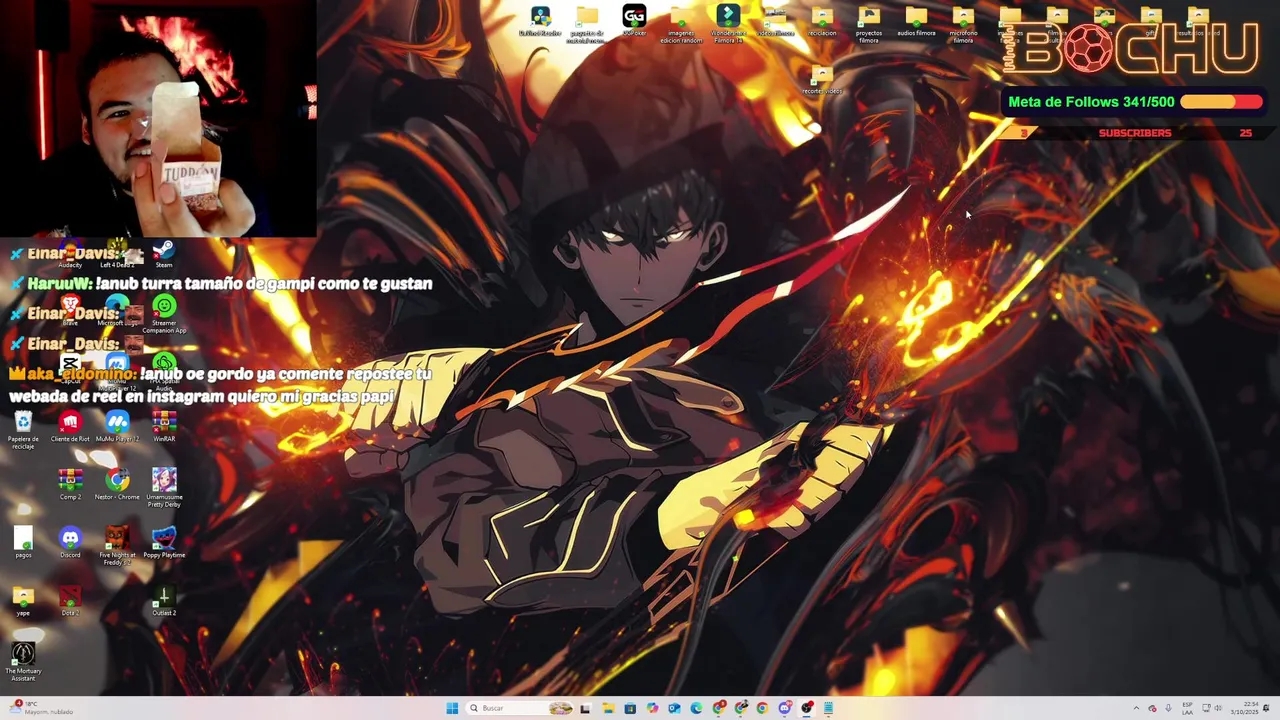The image size is (1280, 720).
Task: Open the Windows Start menu
Action: [x=452, y=708]
